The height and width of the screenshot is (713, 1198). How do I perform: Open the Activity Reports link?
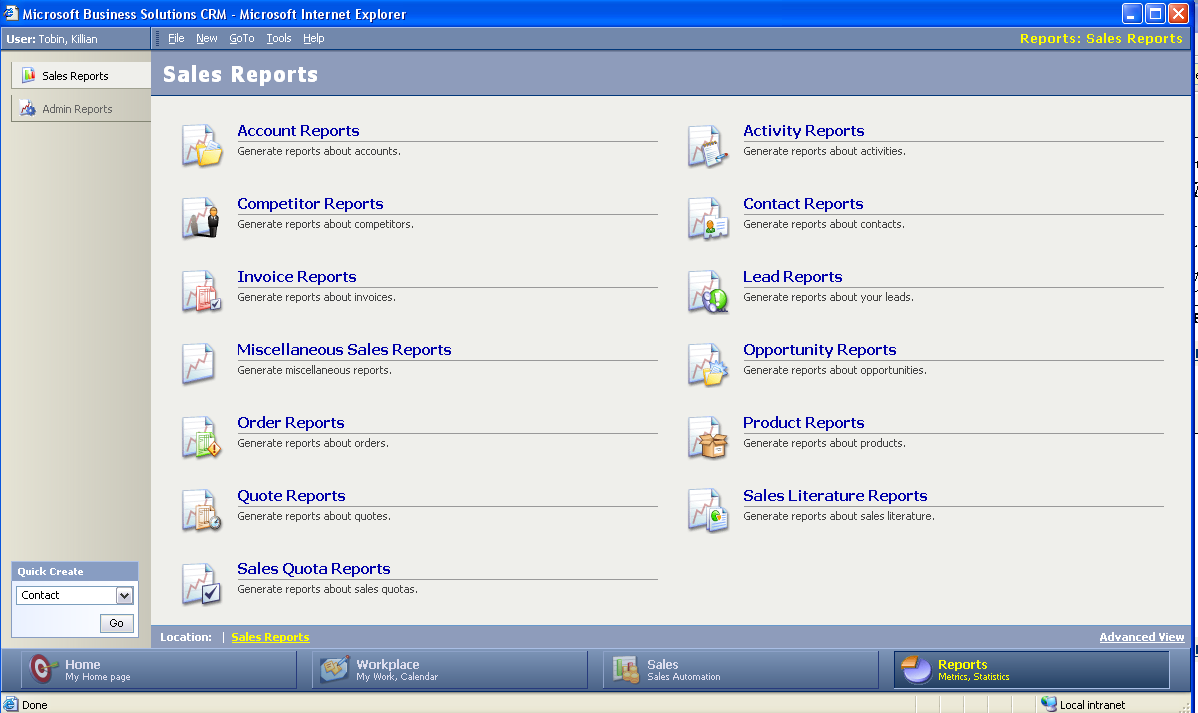[804, 131]
